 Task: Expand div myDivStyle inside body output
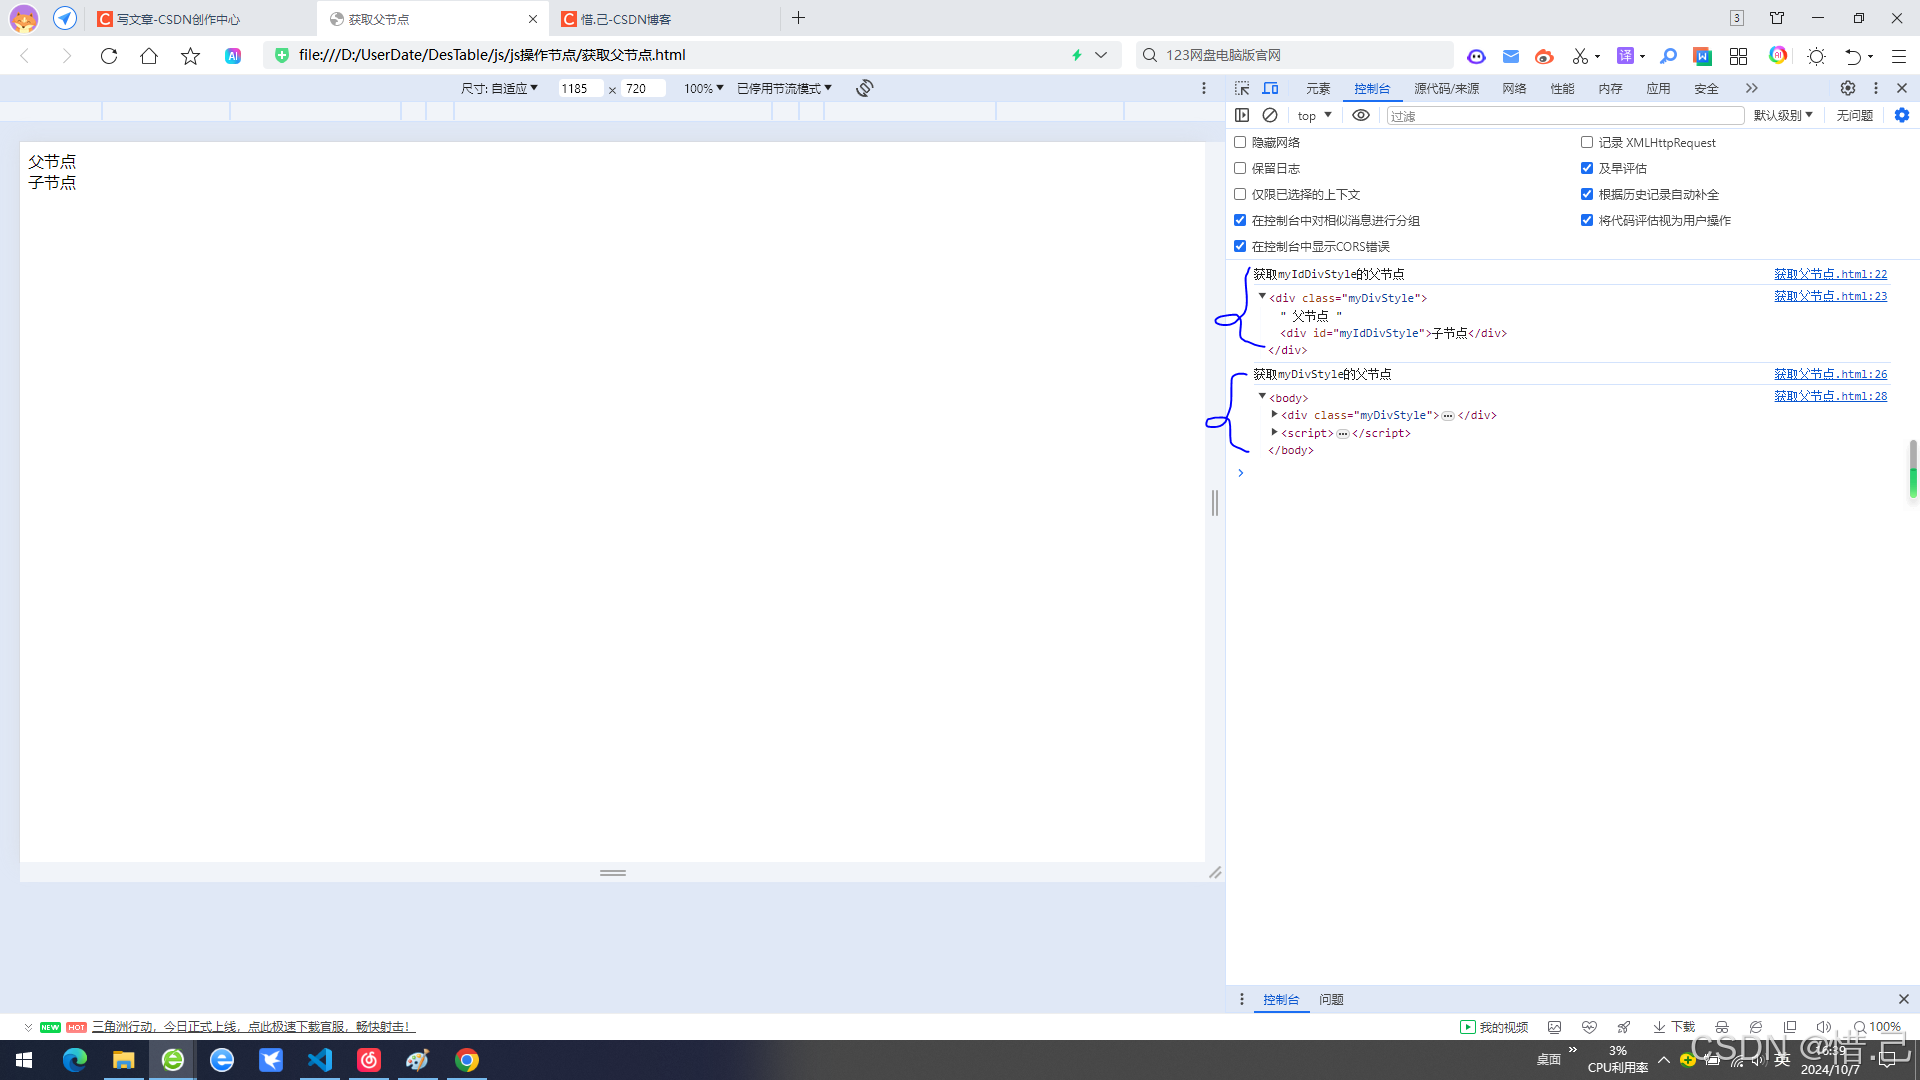click(x=1274, y=414)
